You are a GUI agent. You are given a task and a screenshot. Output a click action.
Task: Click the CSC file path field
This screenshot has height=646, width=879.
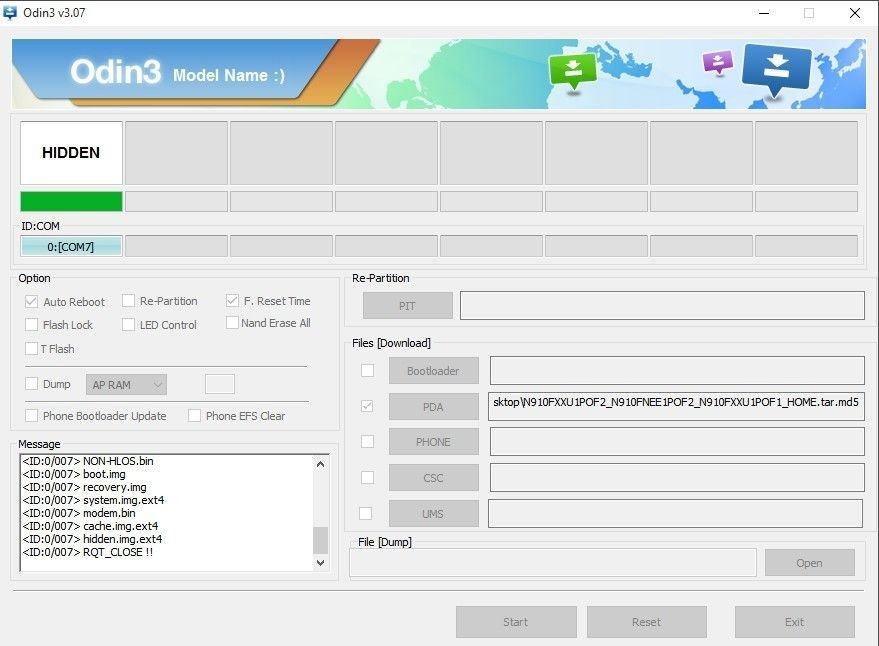677,478
